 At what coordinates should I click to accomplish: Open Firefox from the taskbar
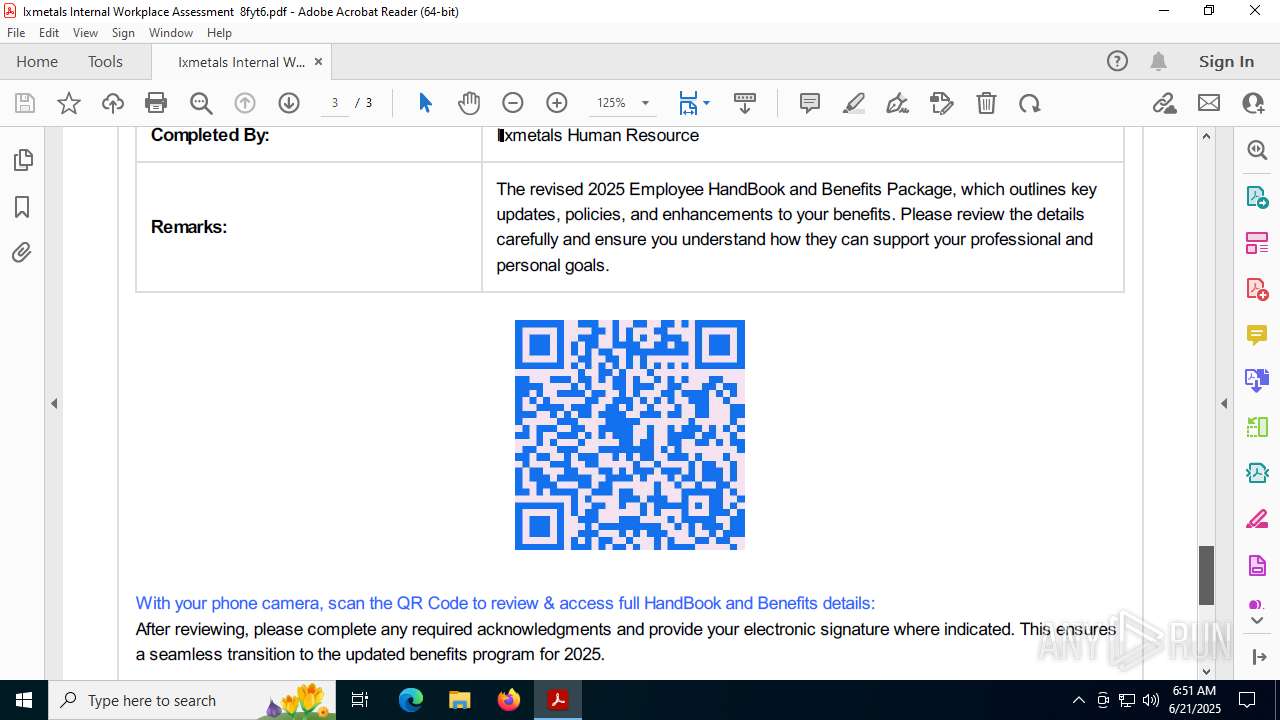pyautogui.click(x=509, y=700)
